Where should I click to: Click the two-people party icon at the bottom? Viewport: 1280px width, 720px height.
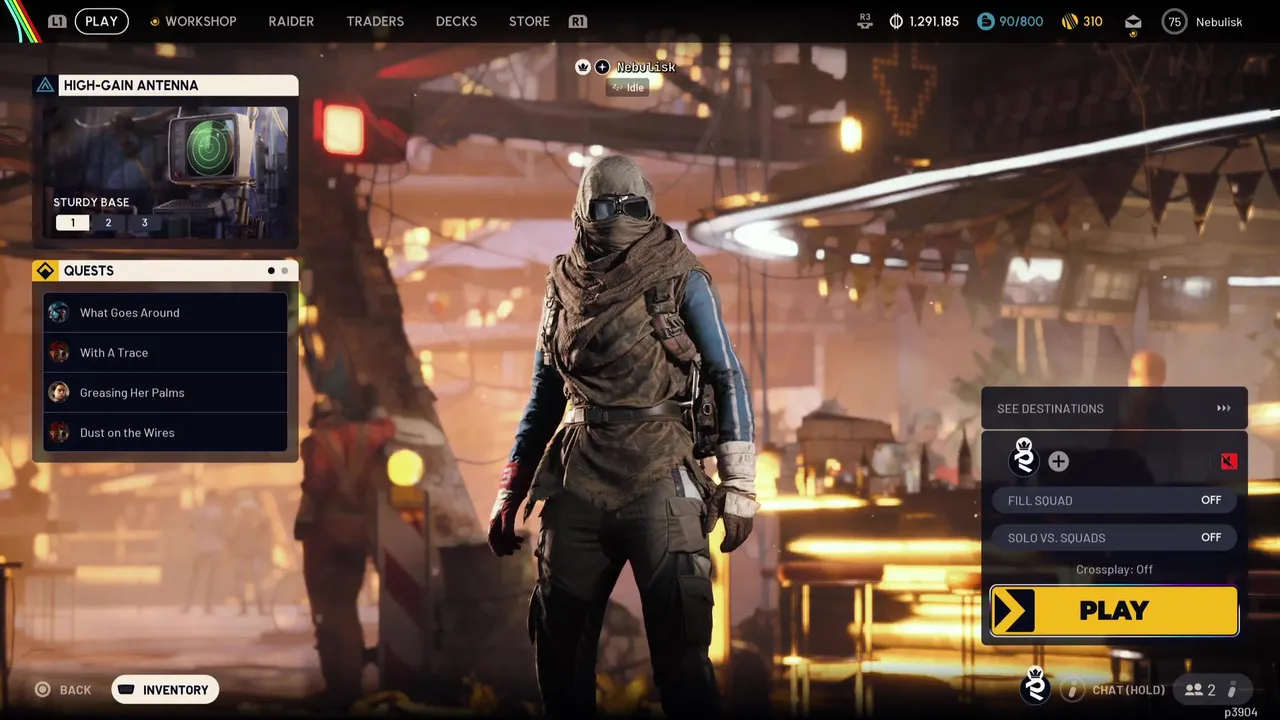coord(1193,690)
